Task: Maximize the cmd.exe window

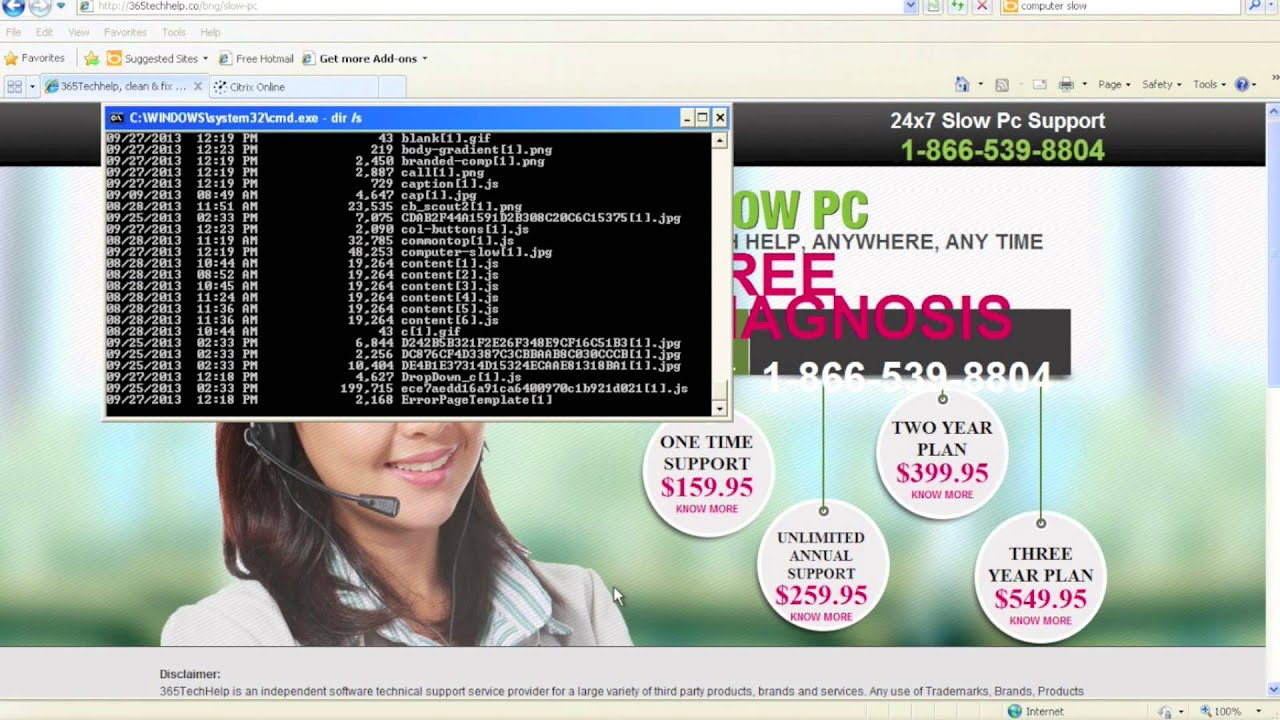Action: pos(702,118)
